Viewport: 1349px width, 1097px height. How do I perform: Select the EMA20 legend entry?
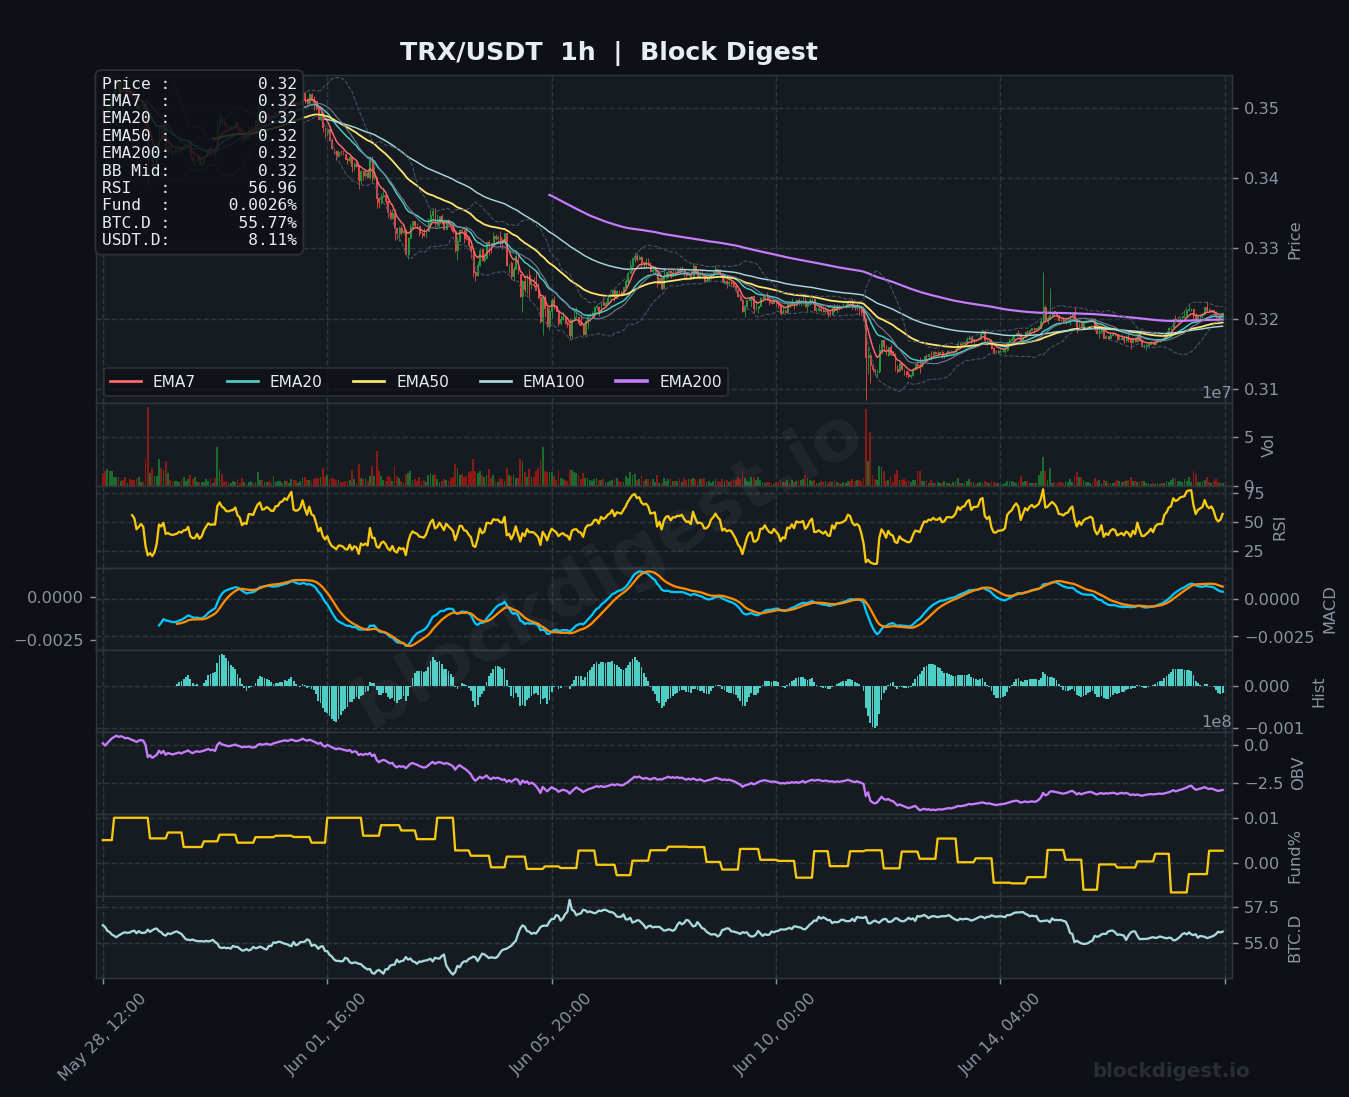[273, 382]
